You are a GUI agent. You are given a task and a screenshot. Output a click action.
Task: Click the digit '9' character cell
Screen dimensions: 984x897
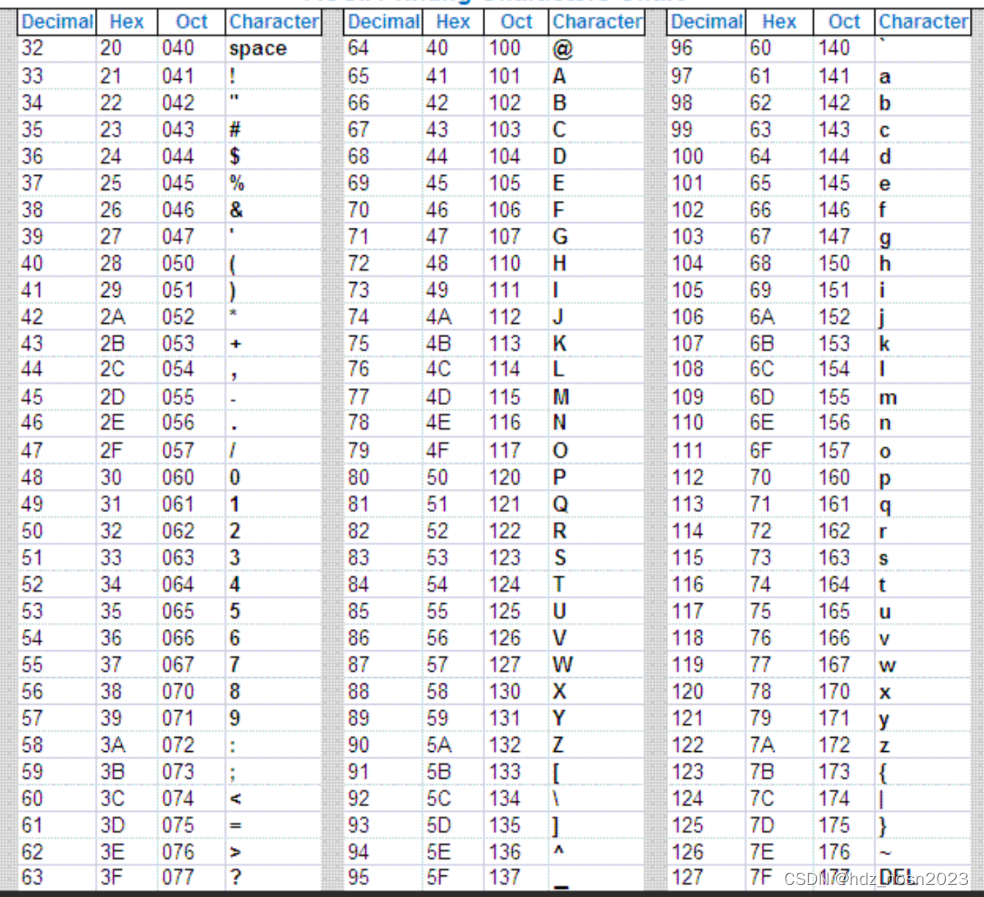[x=273, y=718]
